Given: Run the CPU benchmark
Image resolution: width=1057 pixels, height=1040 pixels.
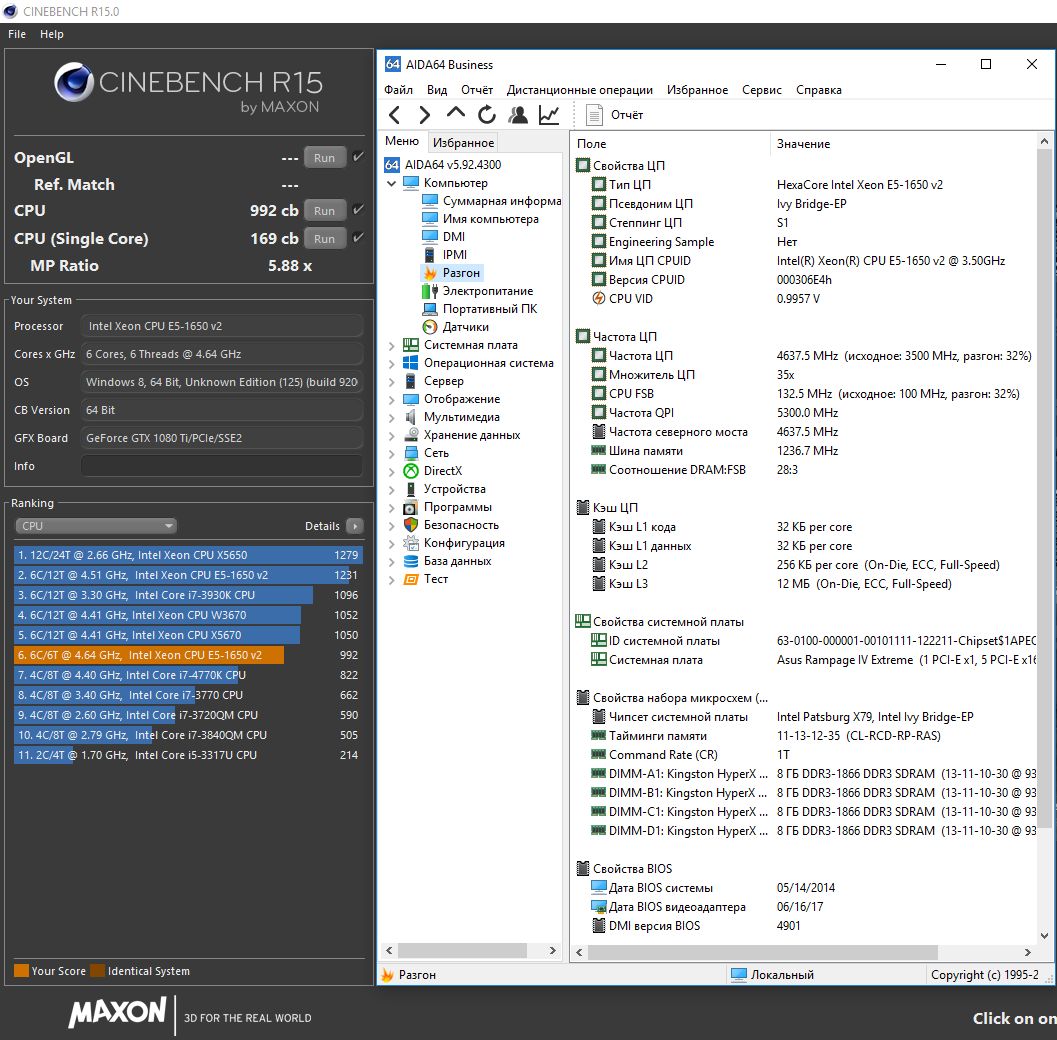Looking at the screenshot, I should click(324, 210).
